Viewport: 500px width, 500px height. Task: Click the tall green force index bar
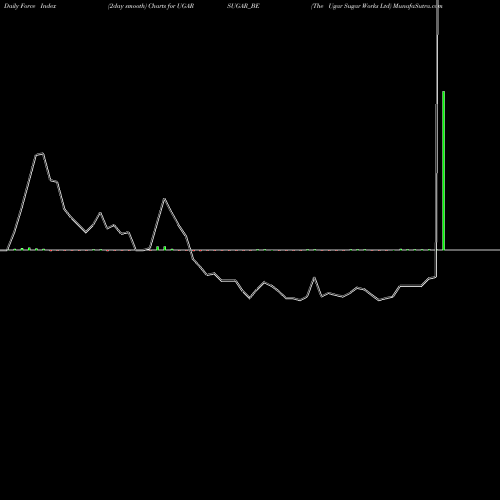pos(443,170)
